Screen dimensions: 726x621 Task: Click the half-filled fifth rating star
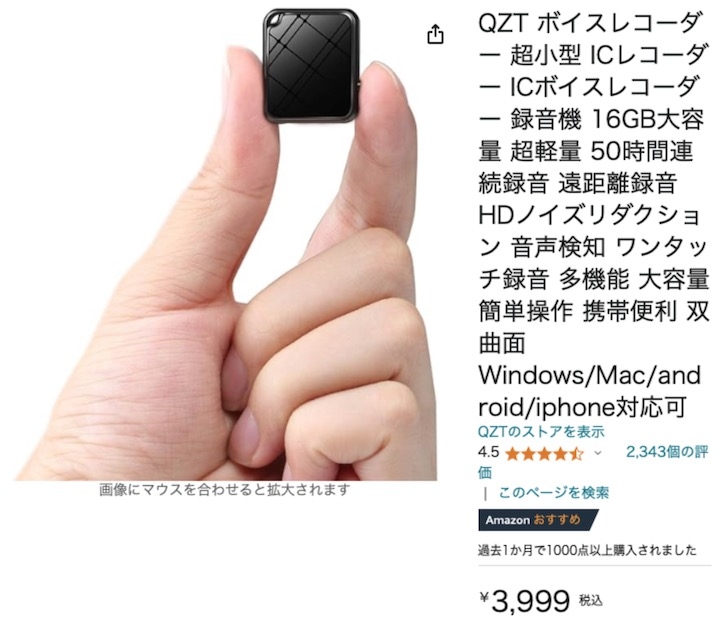pyautogui.click(x=576, y=454)
